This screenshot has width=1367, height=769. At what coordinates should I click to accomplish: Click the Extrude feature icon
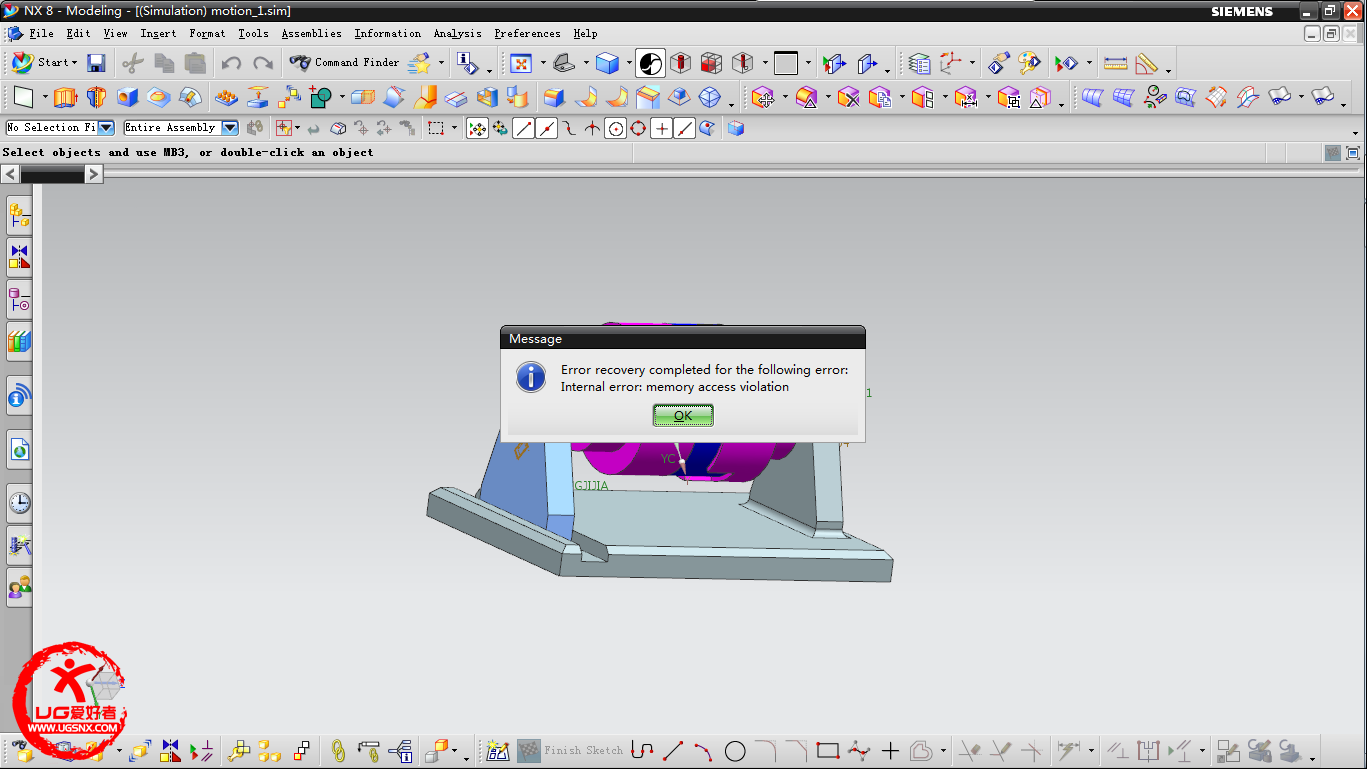click(65, 97)
